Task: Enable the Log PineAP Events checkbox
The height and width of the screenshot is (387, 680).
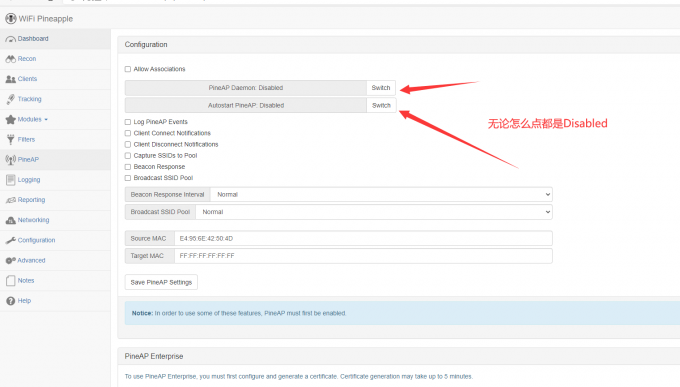Action: pyautogui.click(x=128, y=122)
